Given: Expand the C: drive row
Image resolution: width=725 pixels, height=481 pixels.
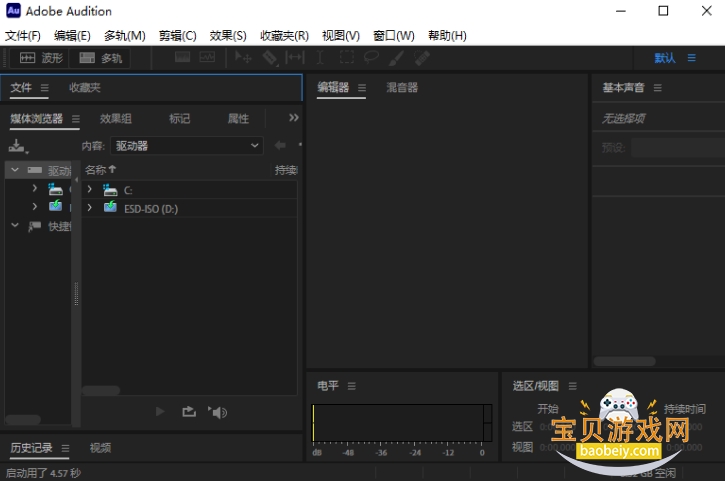Looking at the screenshot, I should 89,189.
